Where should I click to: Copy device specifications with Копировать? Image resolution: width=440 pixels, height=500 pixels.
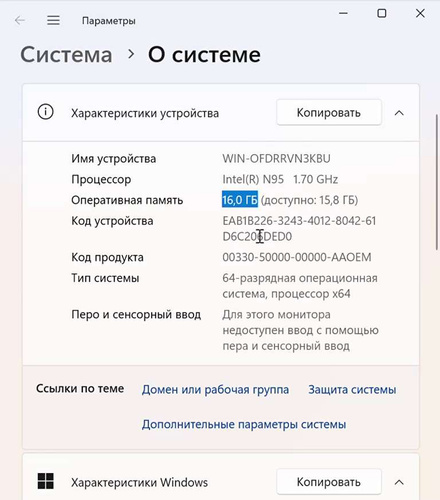click(x=329, y=112)
